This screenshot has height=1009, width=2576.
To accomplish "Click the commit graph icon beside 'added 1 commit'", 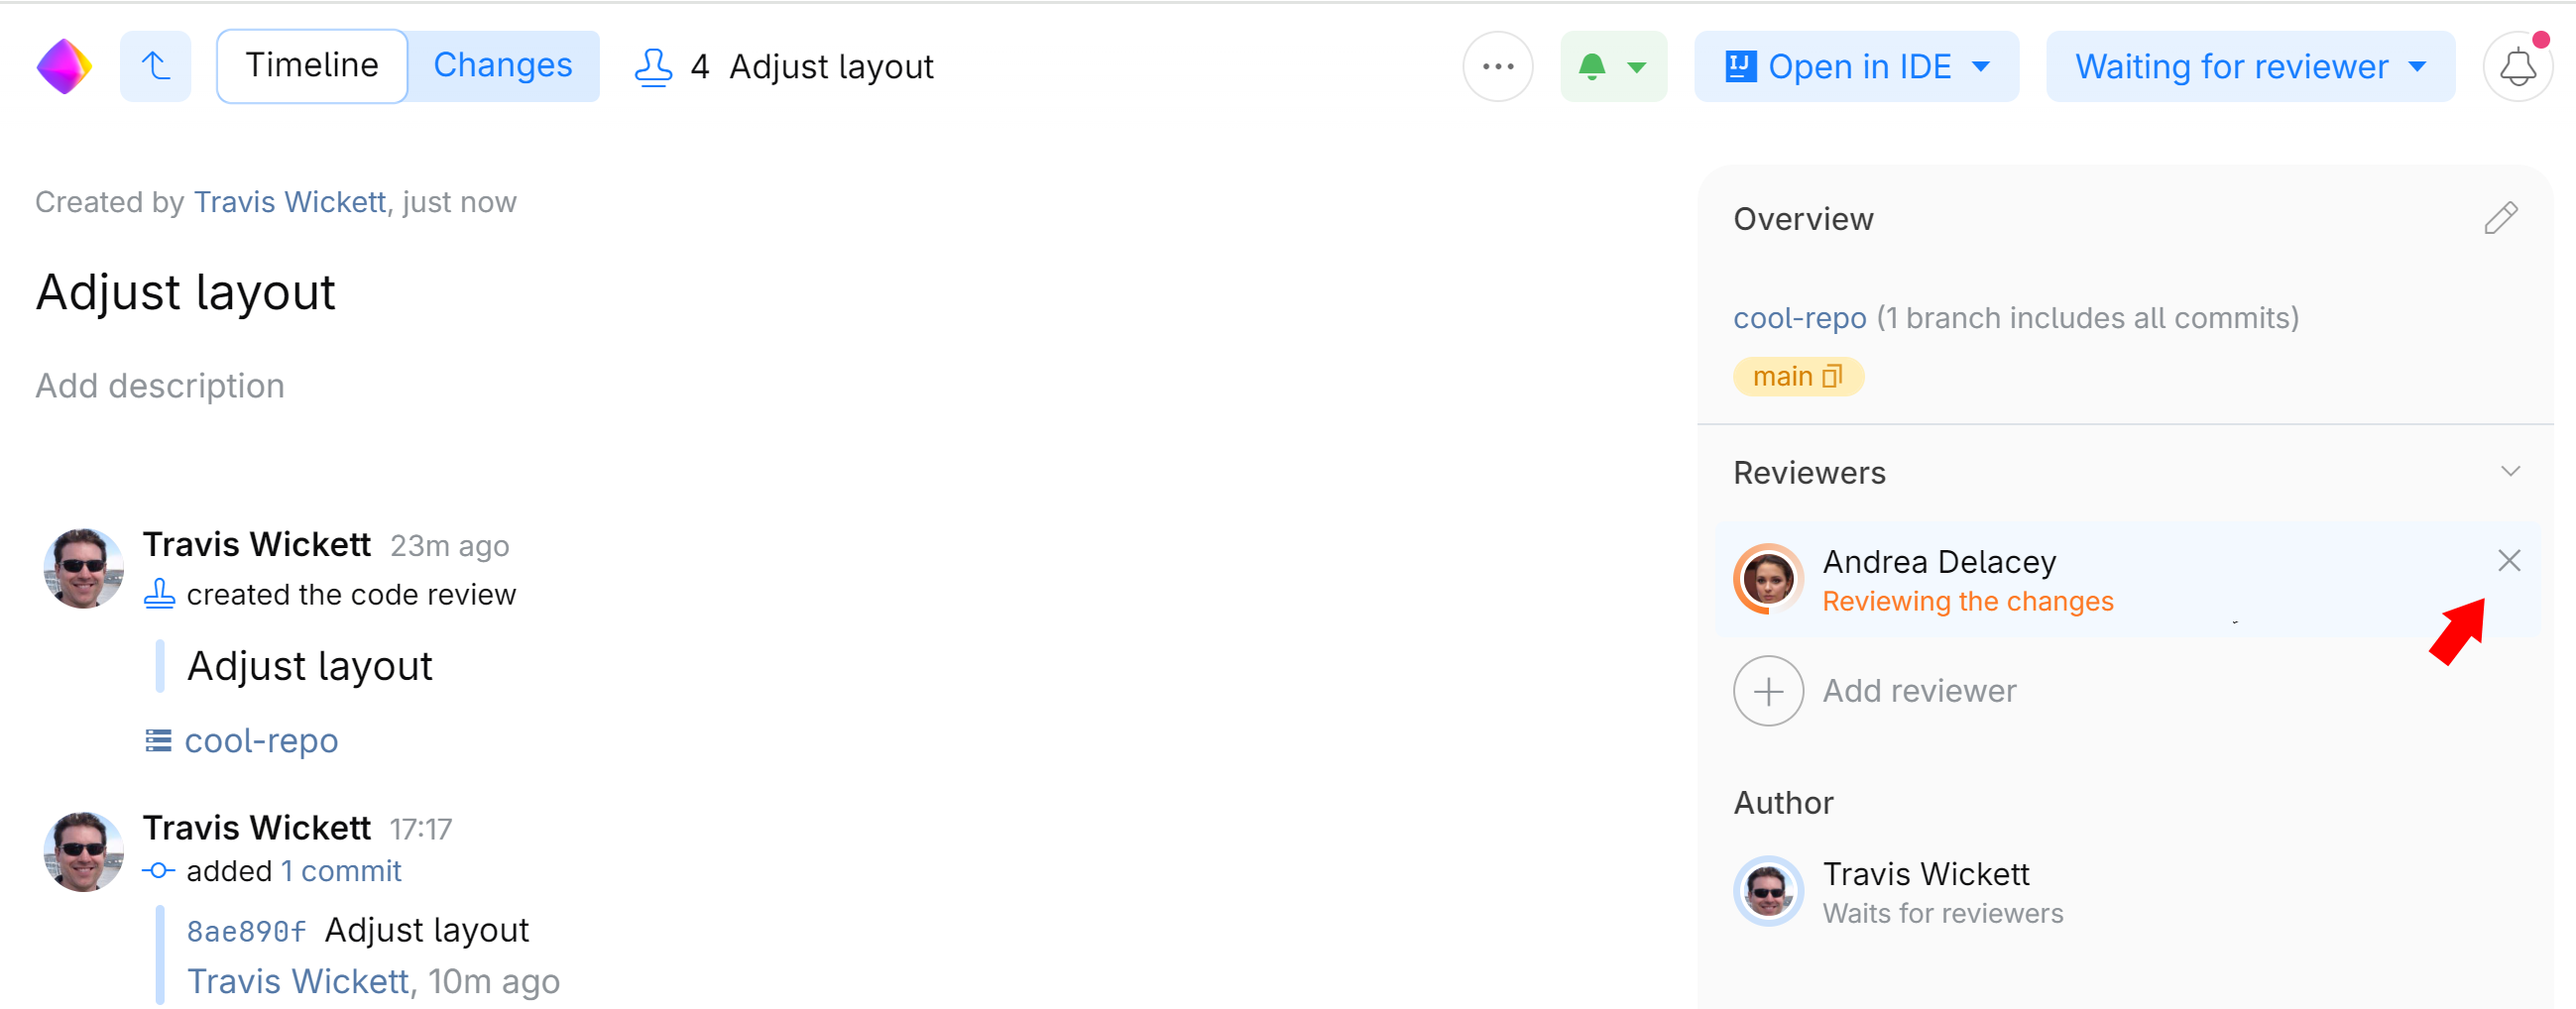I will point(159,871).
